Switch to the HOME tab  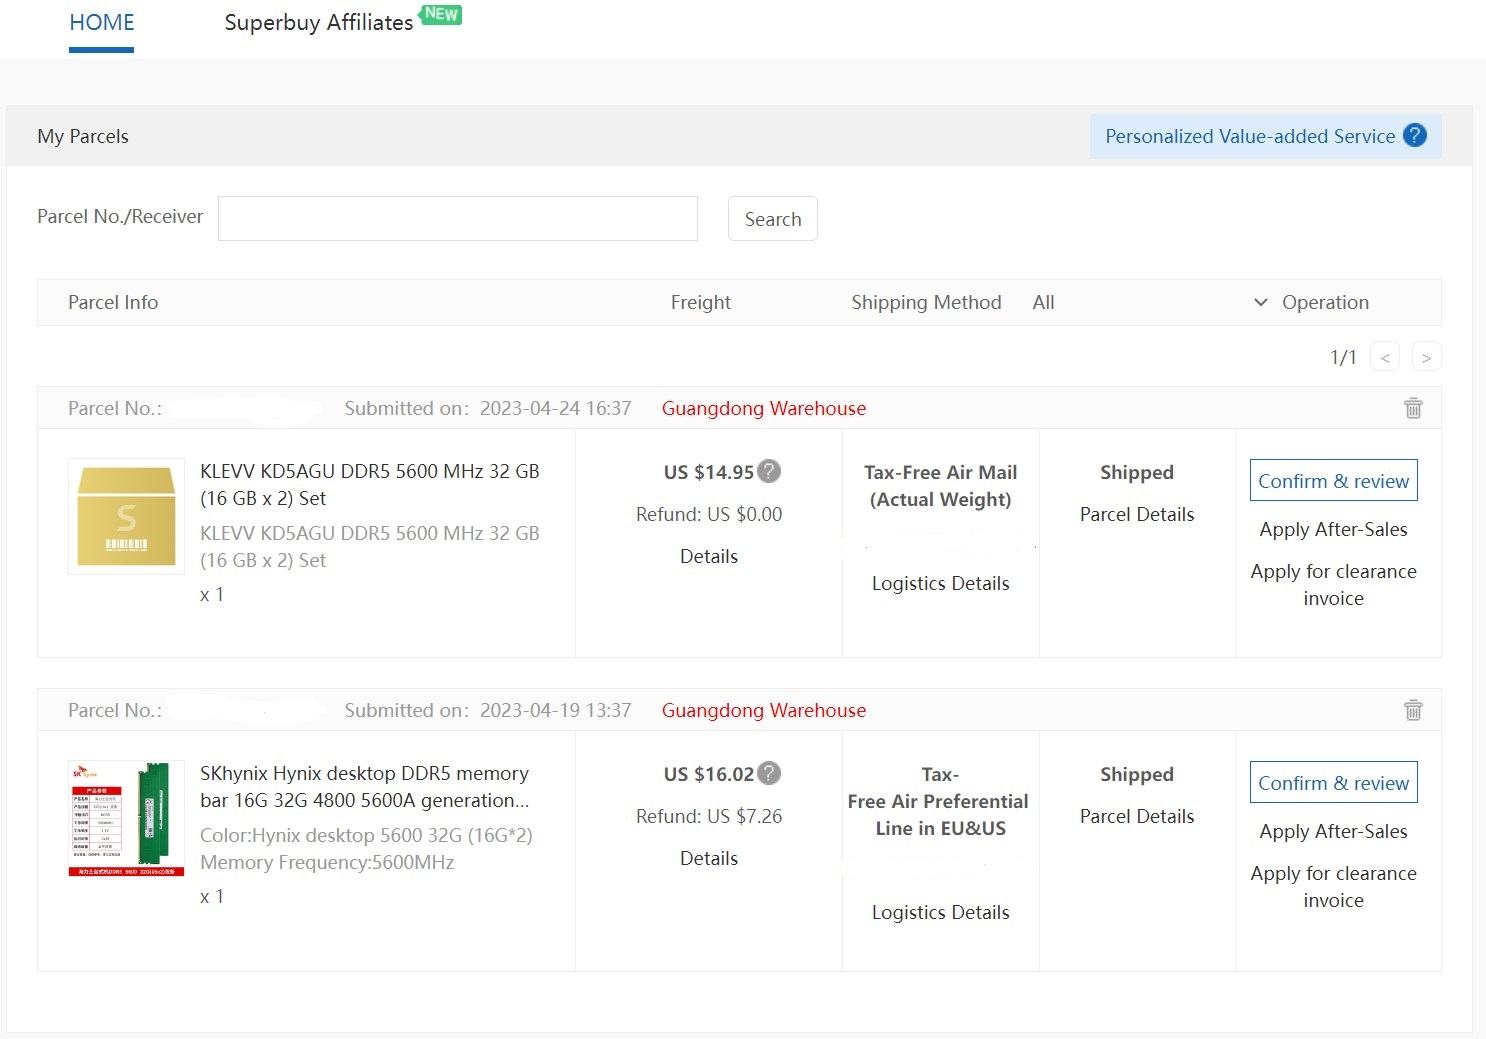pyautogui.click(x=102, y=22)
